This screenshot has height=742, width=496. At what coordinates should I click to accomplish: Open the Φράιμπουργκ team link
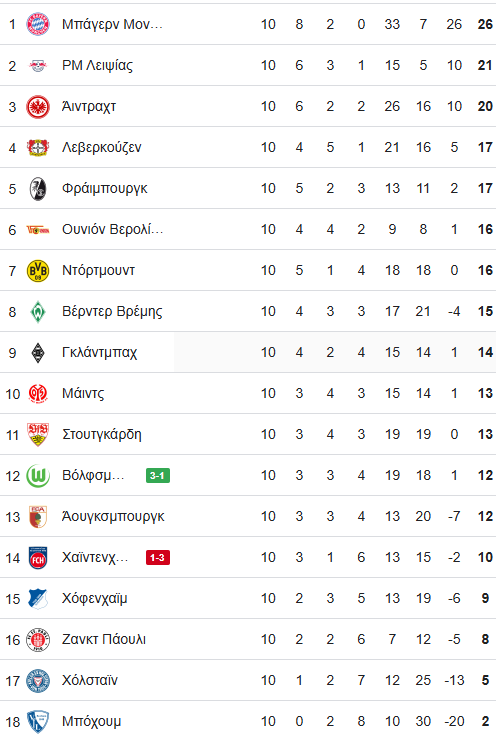(105, 188)
